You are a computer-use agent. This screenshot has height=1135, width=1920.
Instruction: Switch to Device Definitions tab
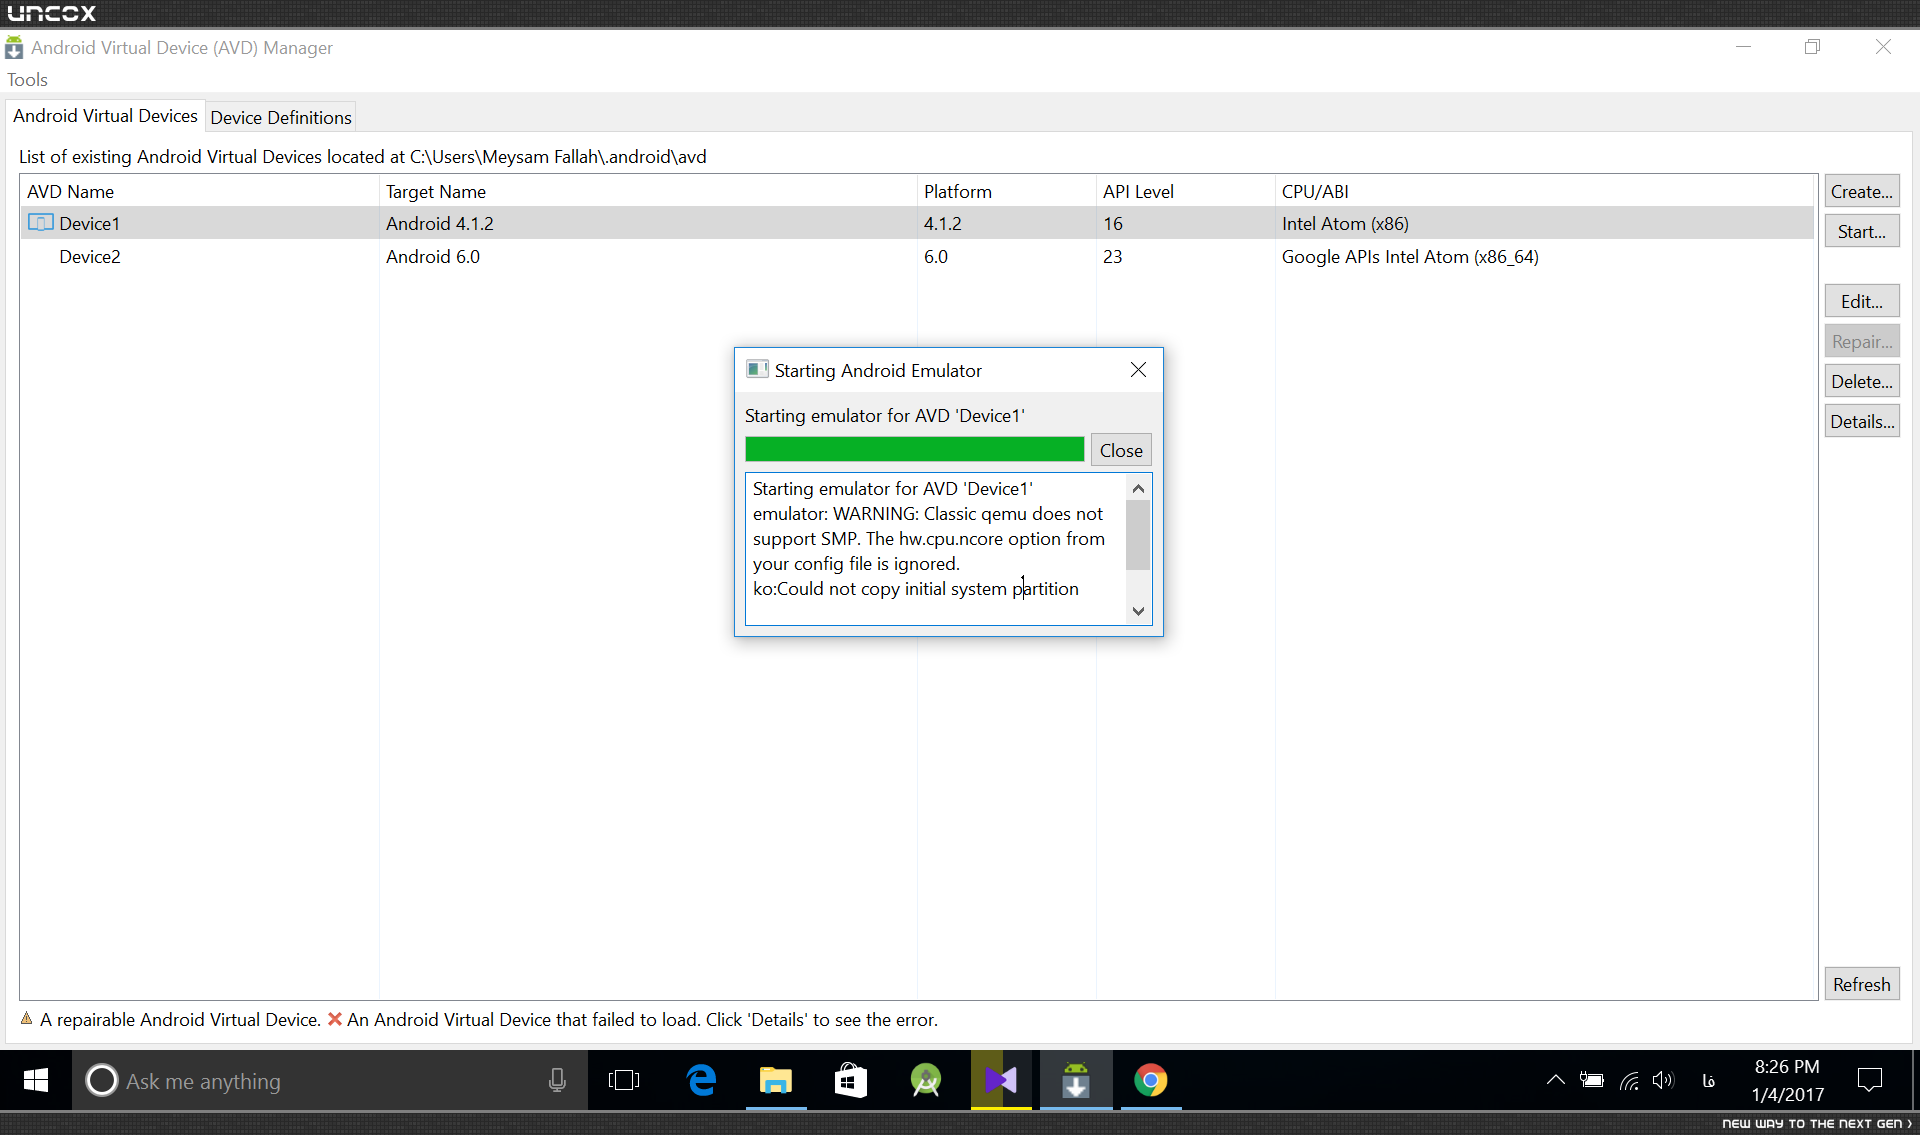click(x=281, y=117)
